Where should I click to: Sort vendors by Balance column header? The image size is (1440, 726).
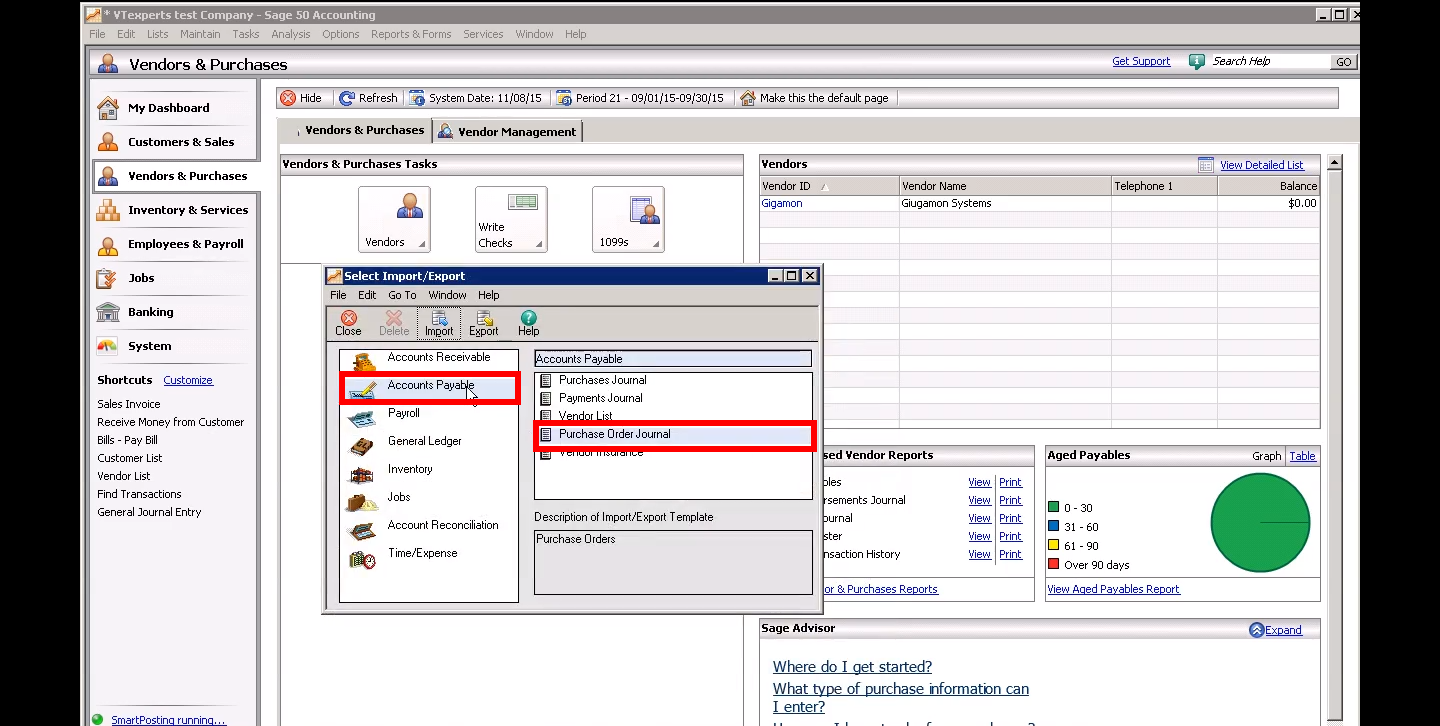(1268, 186)
